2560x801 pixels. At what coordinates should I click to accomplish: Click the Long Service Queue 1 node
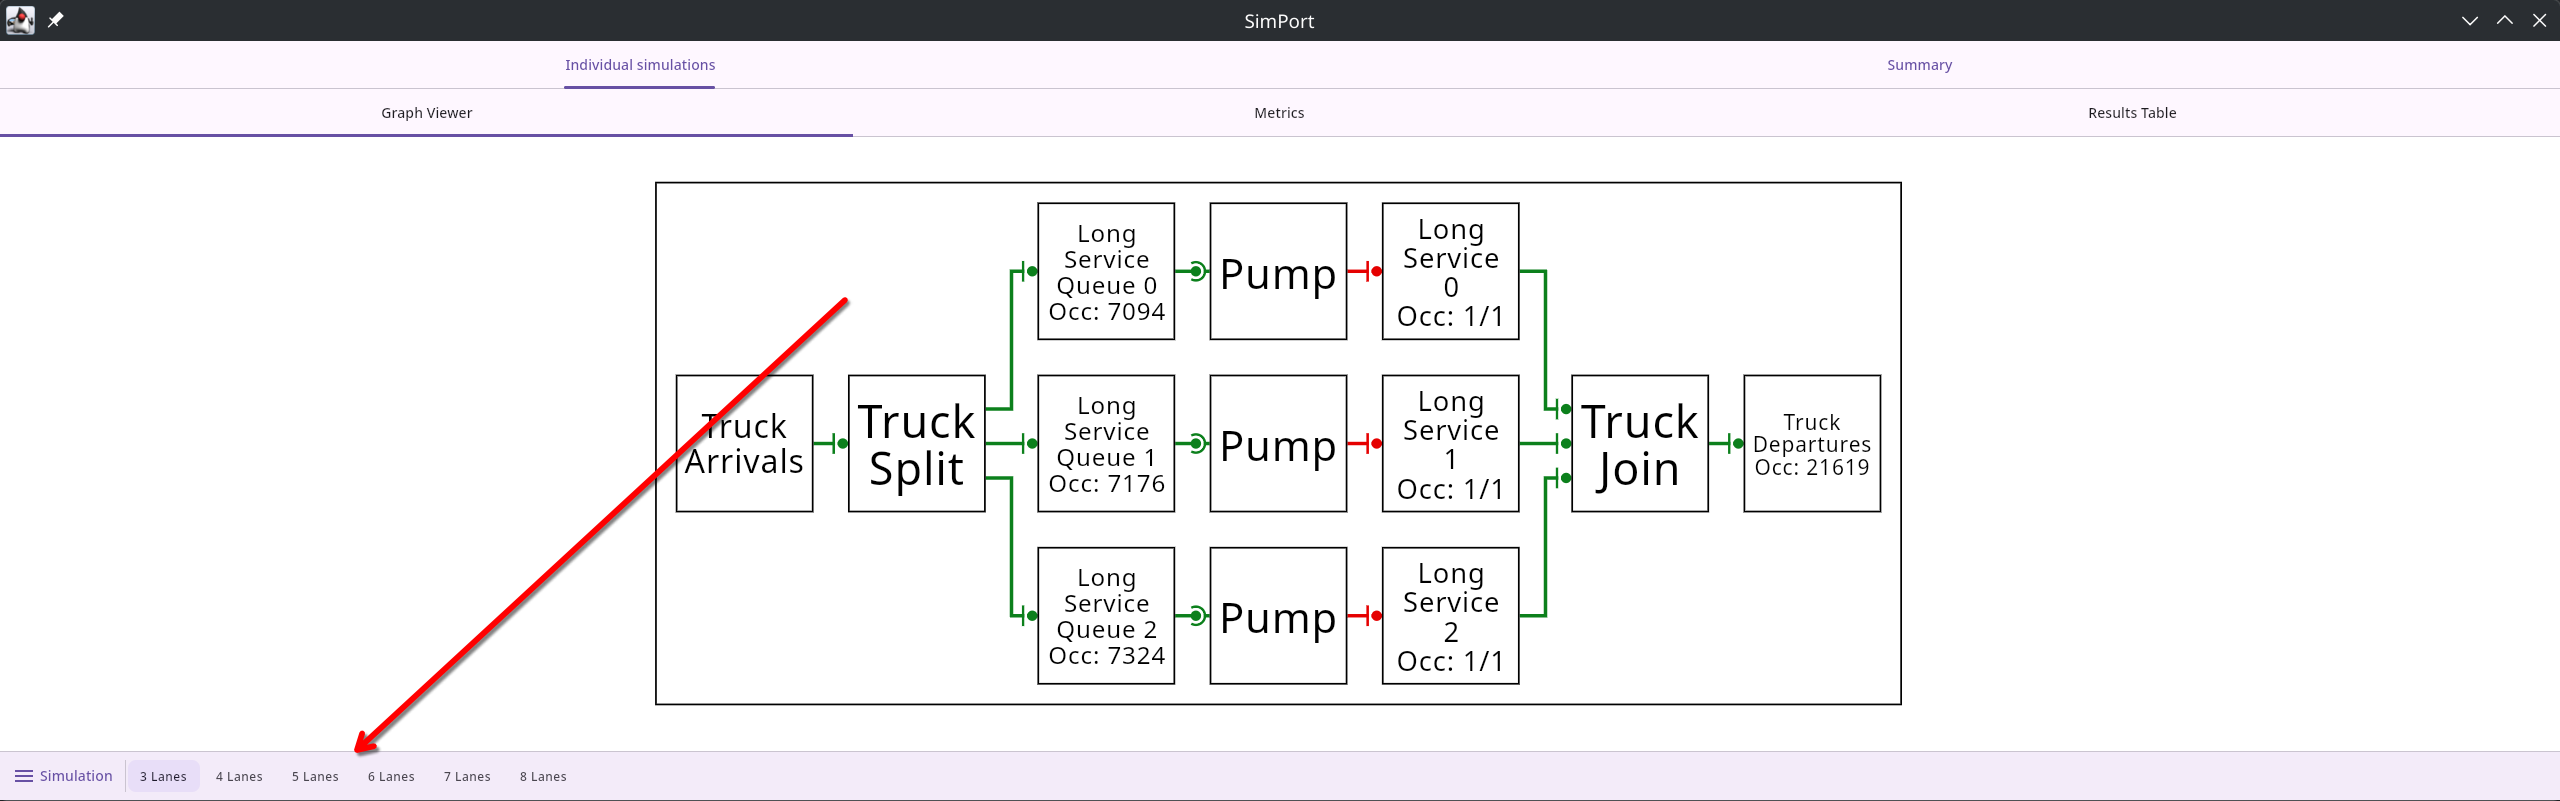1106,444
